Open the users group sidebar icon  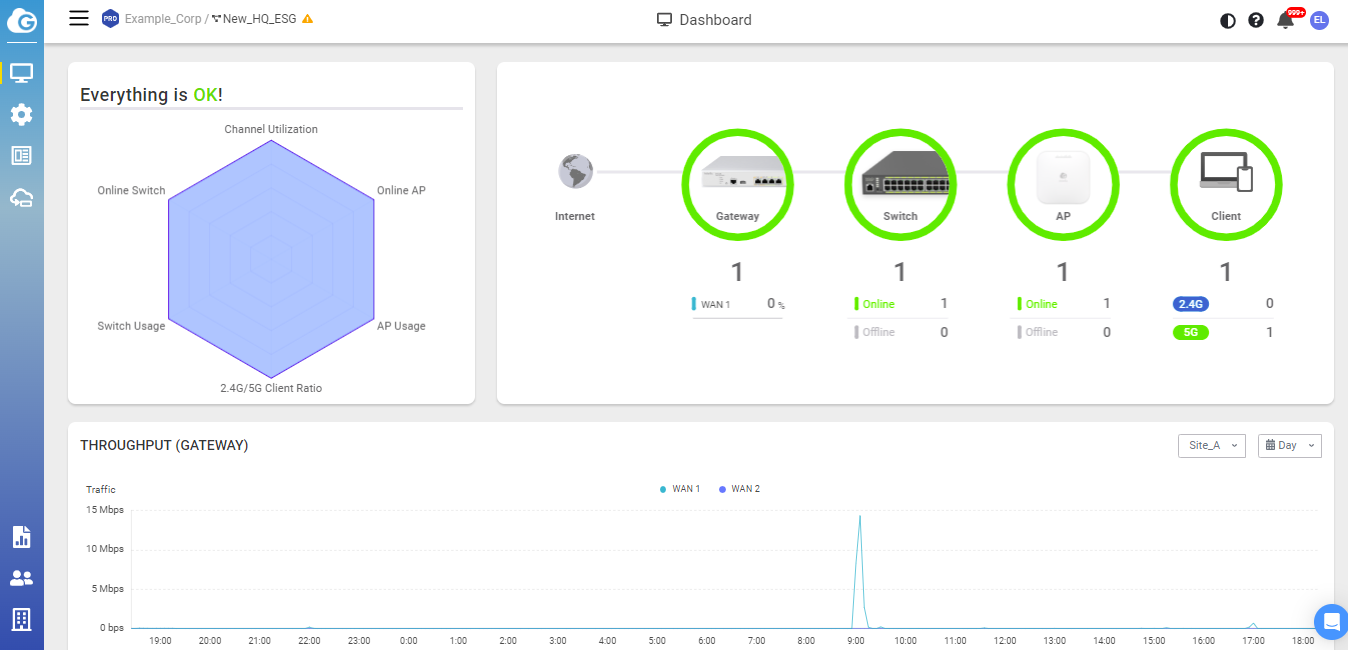point(21,578)
